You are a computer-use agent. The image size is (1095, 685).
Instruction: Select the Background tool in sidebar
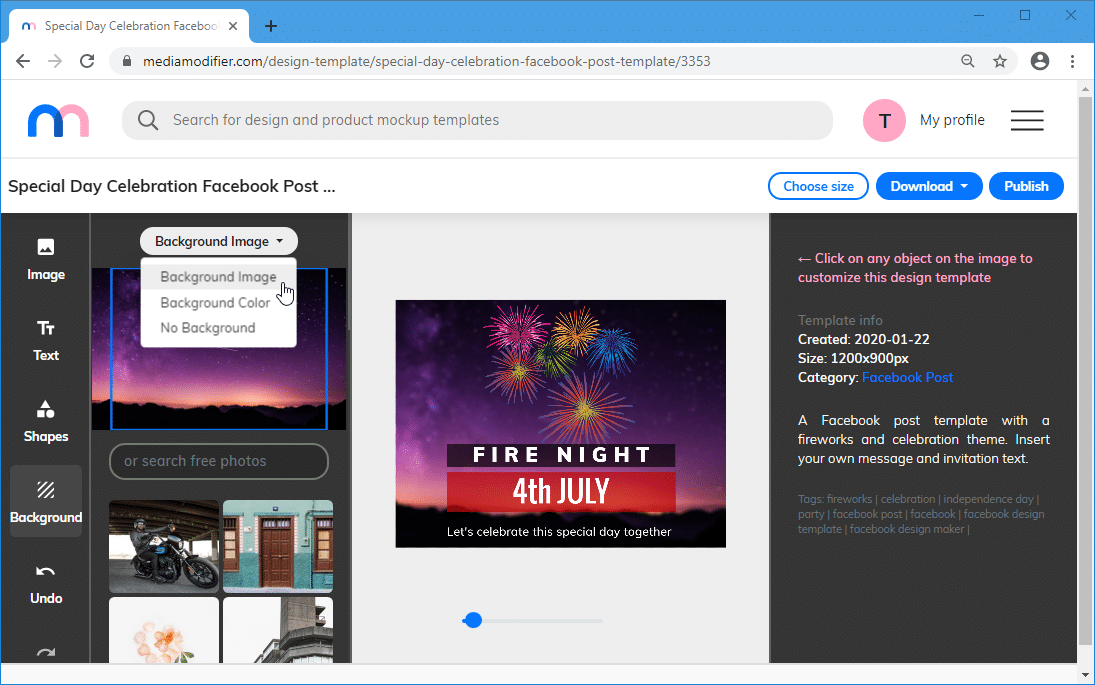coord(46,502)
